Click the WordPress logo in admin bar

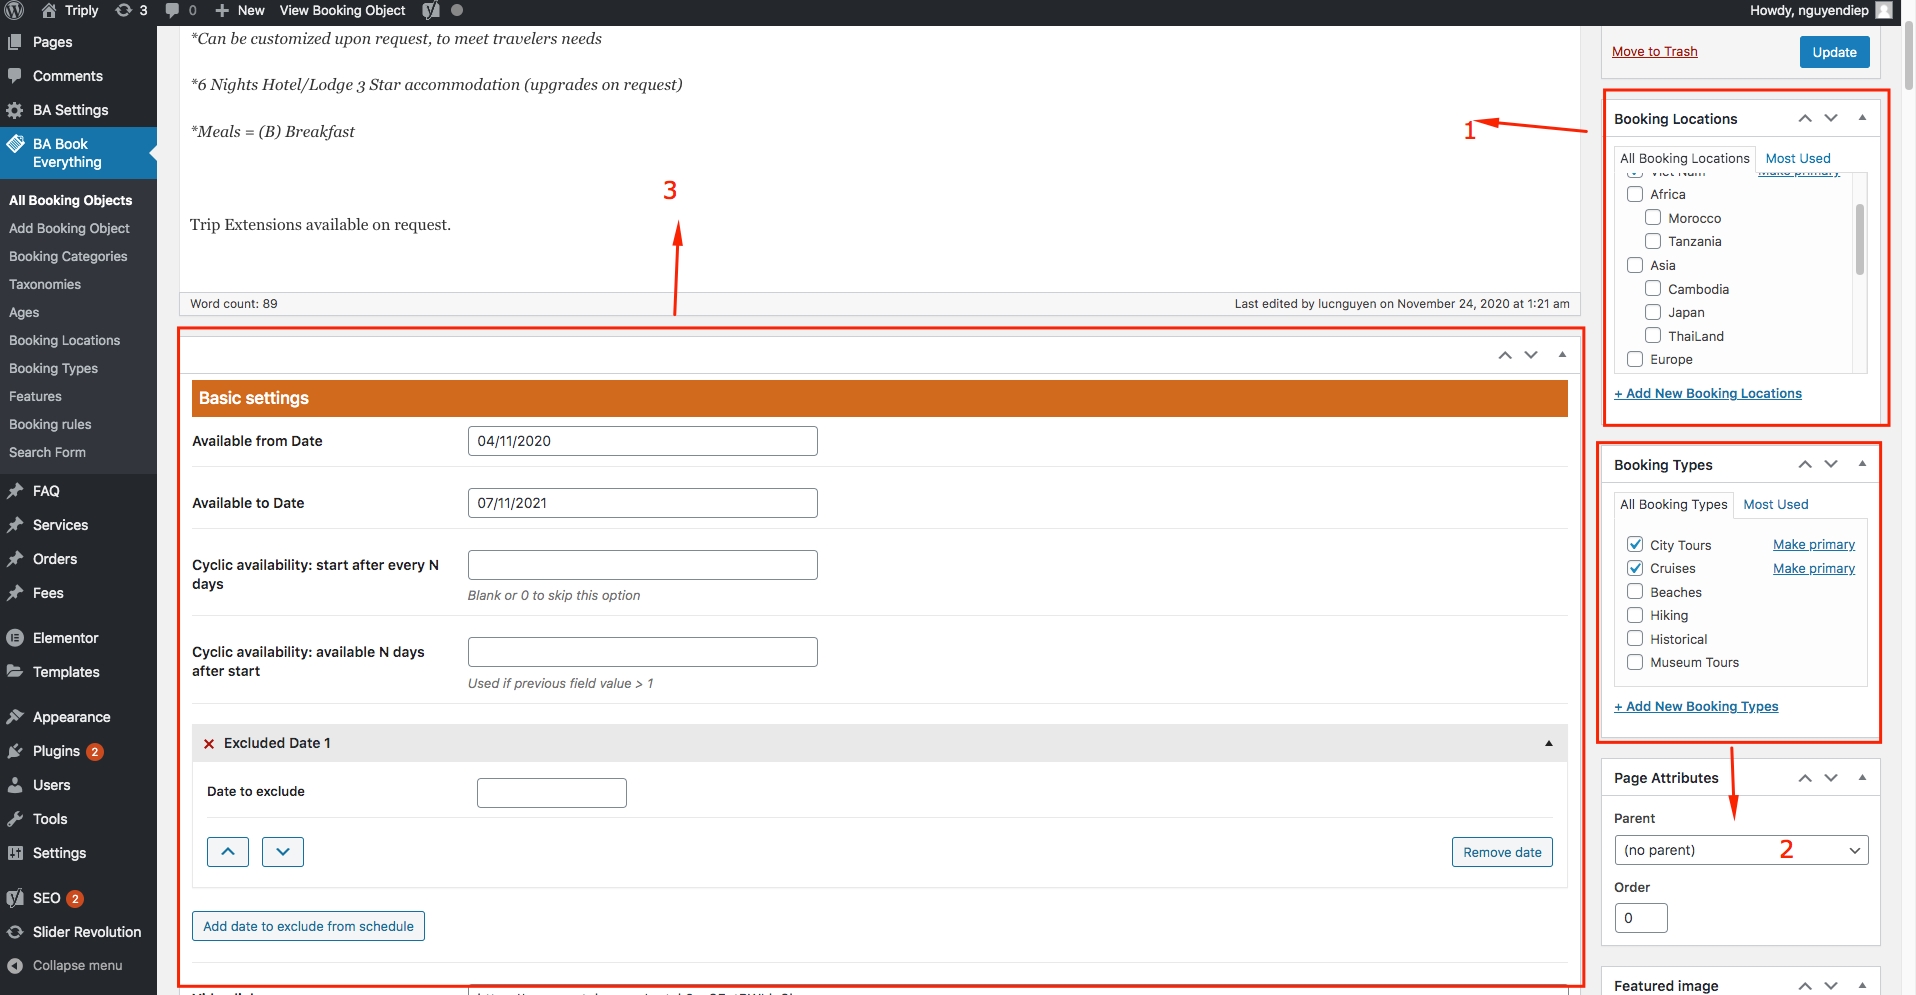(14, 11)
